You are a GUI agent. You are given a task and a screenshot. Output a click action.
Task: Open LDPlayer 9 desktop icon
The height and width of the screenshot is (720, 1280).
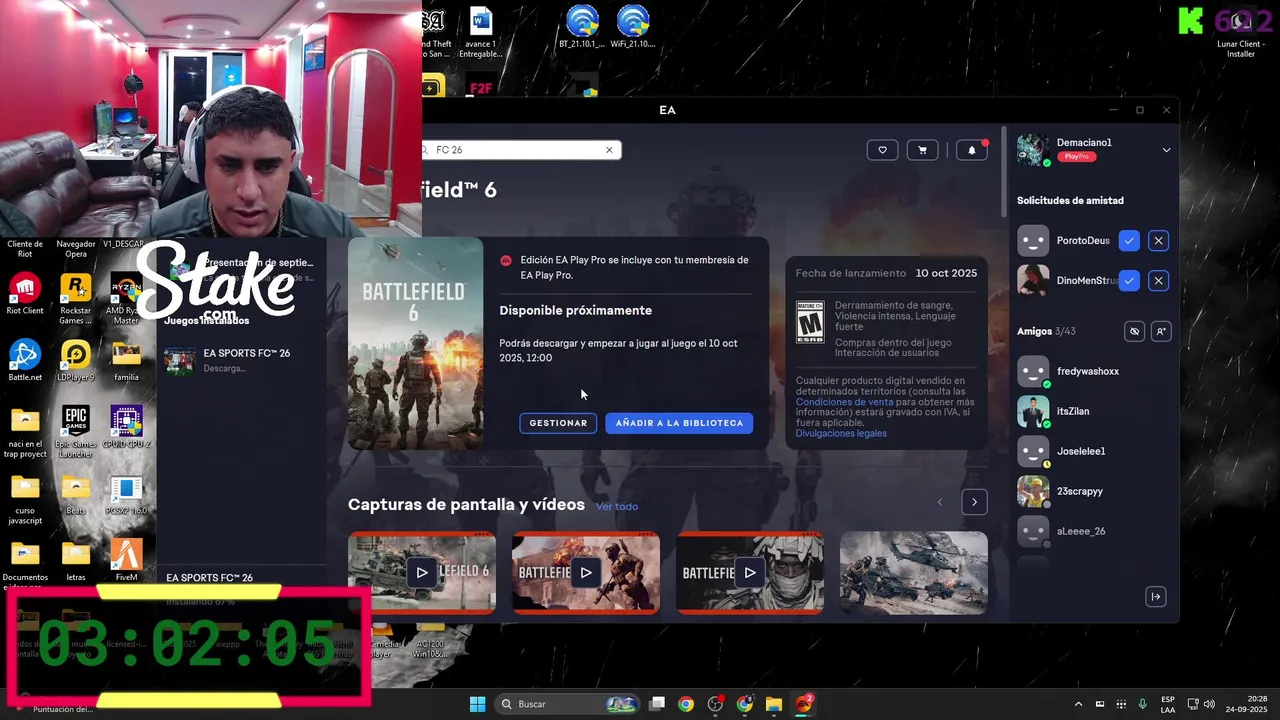pos(75,362)
